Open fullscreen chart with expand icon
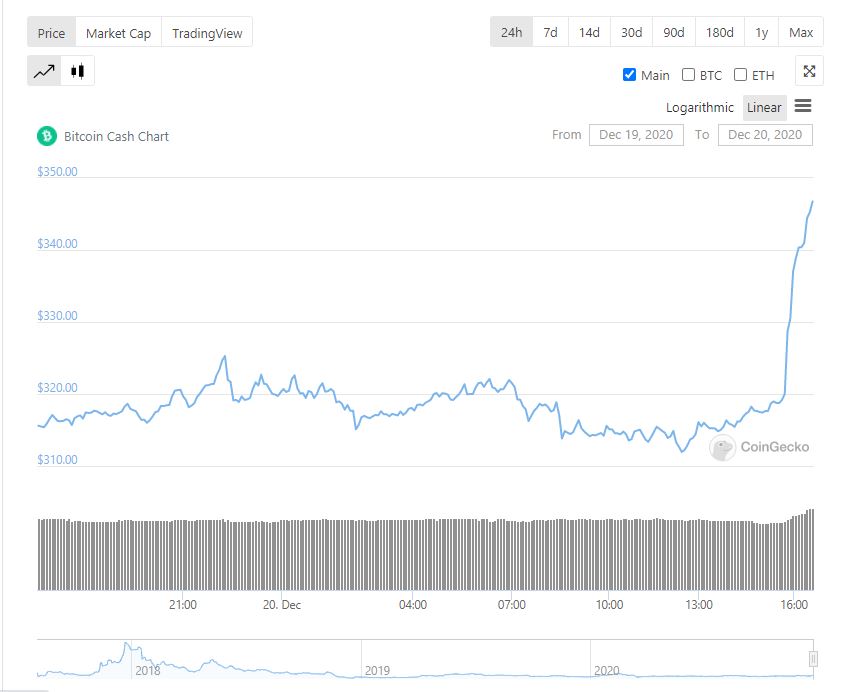The width and height of the screenshot is (844, 692). pos(809,71)
